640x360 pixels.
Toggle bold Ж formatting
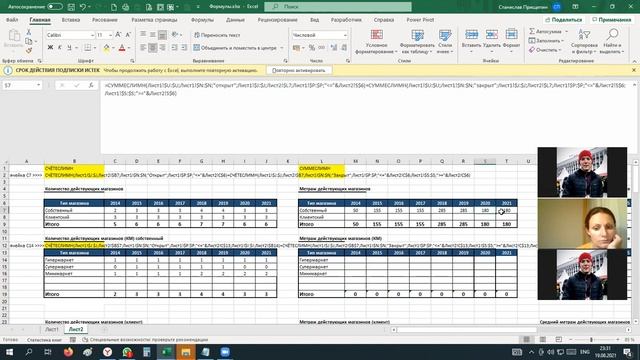(50, 48)
